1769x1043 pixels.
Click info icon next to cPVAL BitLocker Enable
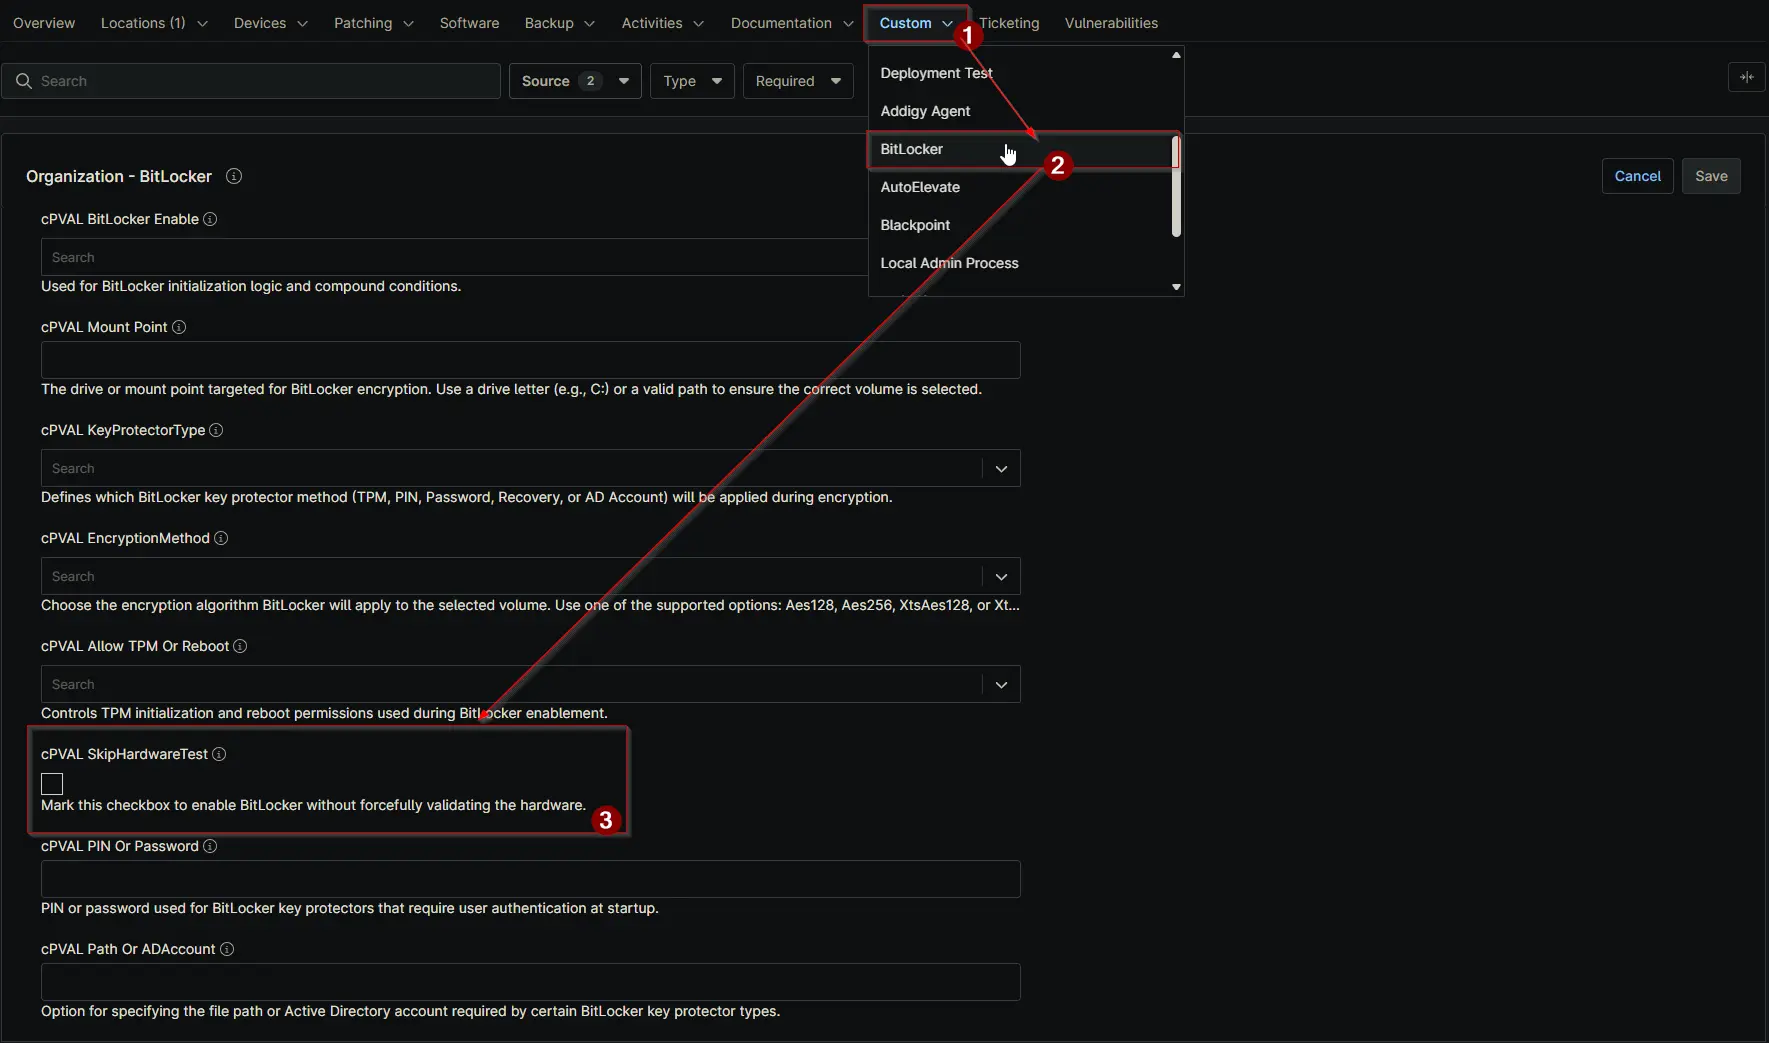(210, 219)
